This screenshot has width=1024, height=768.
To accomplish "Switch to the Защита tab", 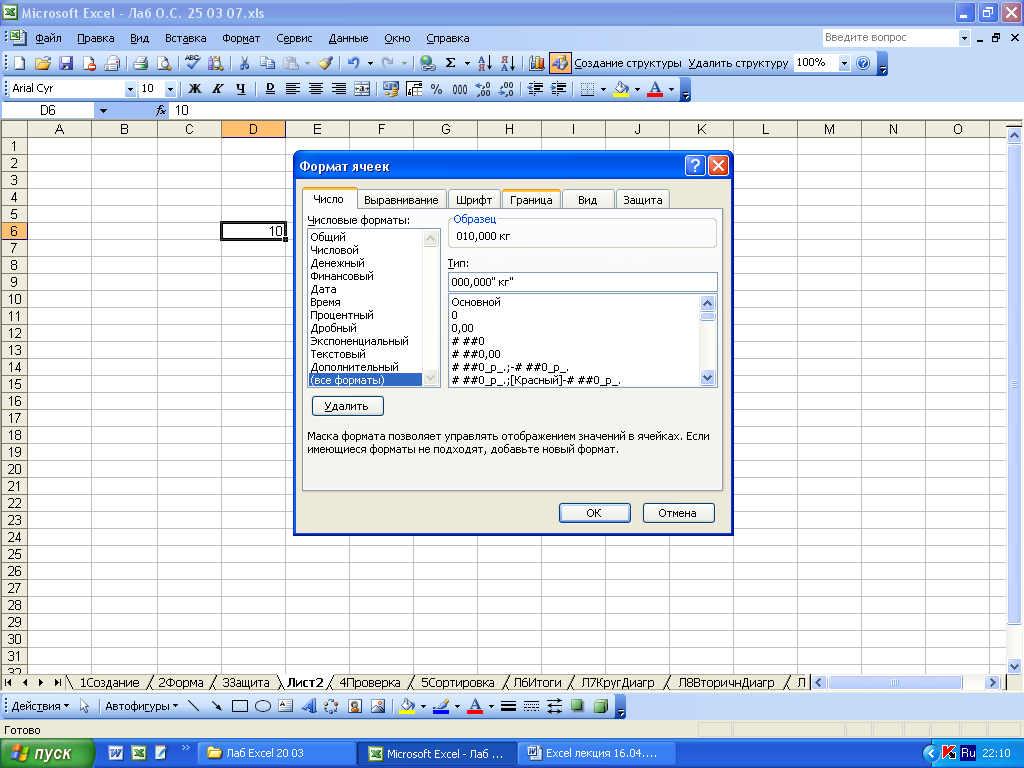I will coord(643,200).
